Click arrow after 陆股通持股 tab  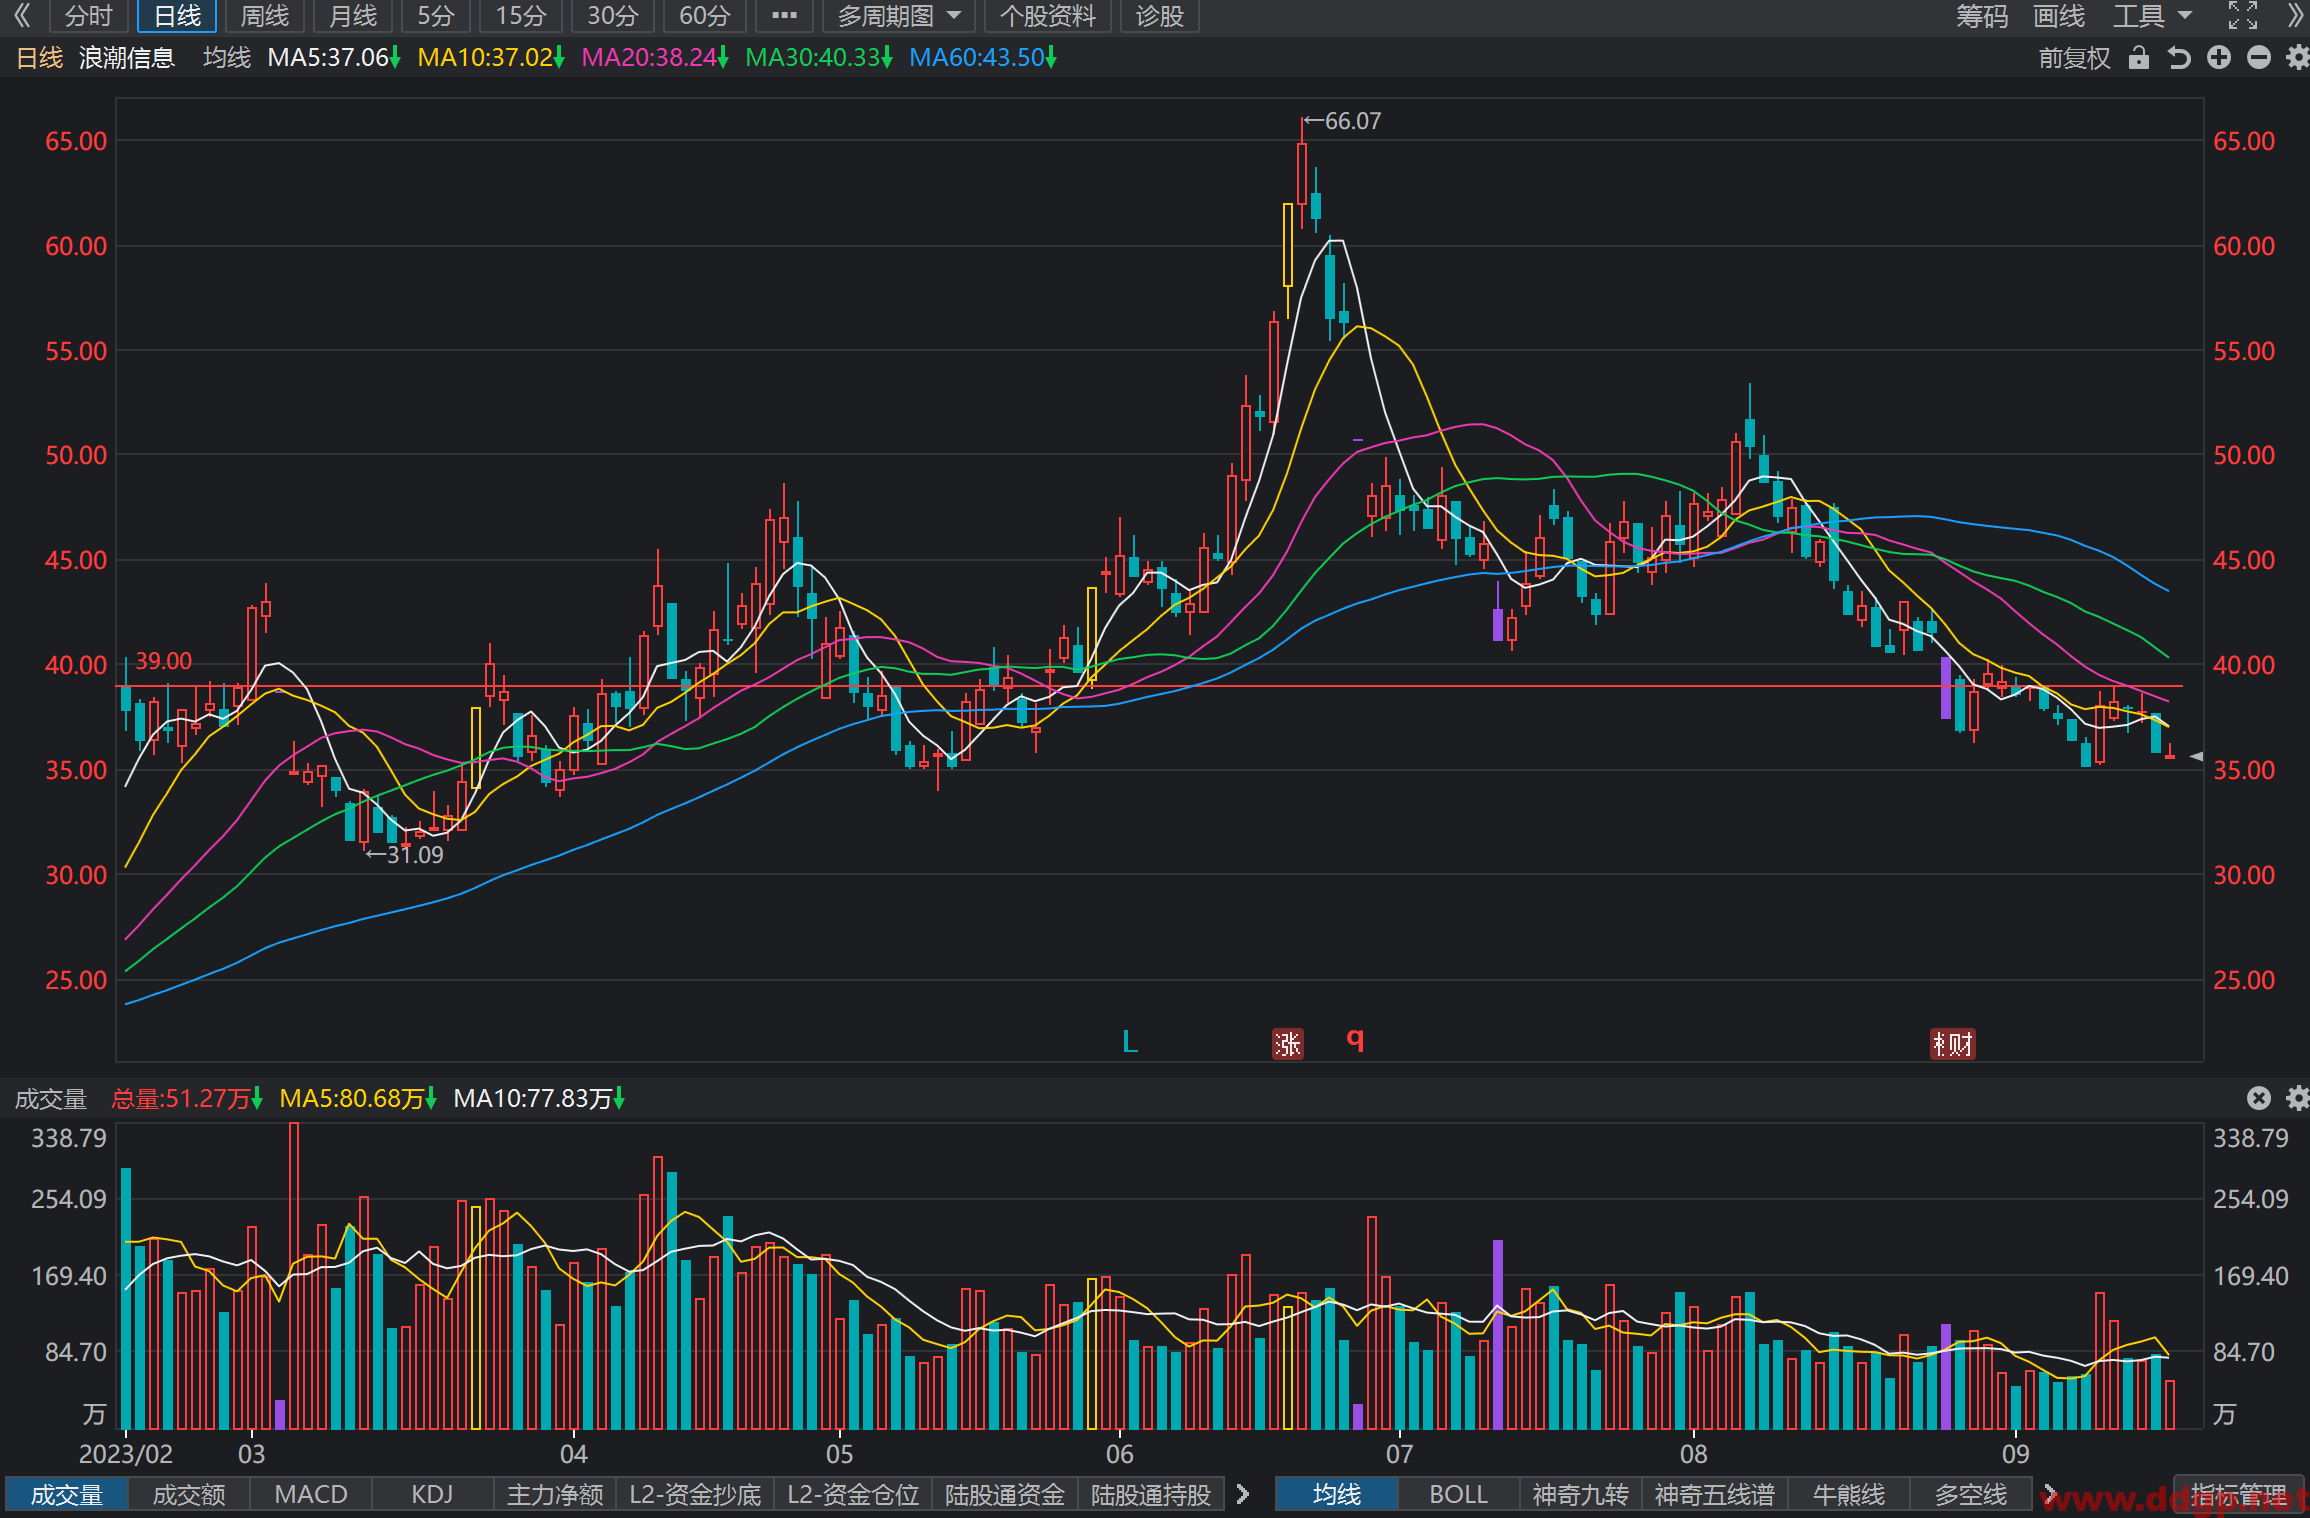[x=1243, y=1494]
